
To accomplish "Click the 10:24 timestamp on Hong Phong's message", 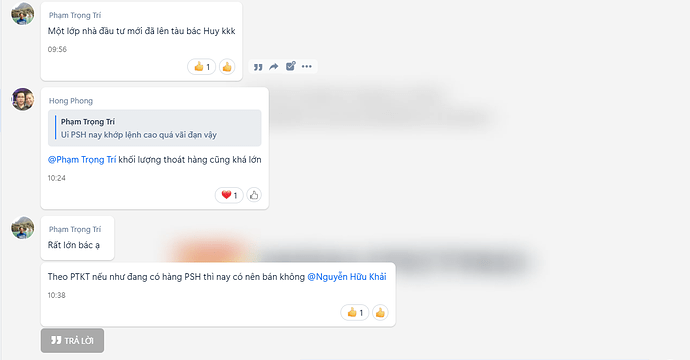I will tap(57, 178).
